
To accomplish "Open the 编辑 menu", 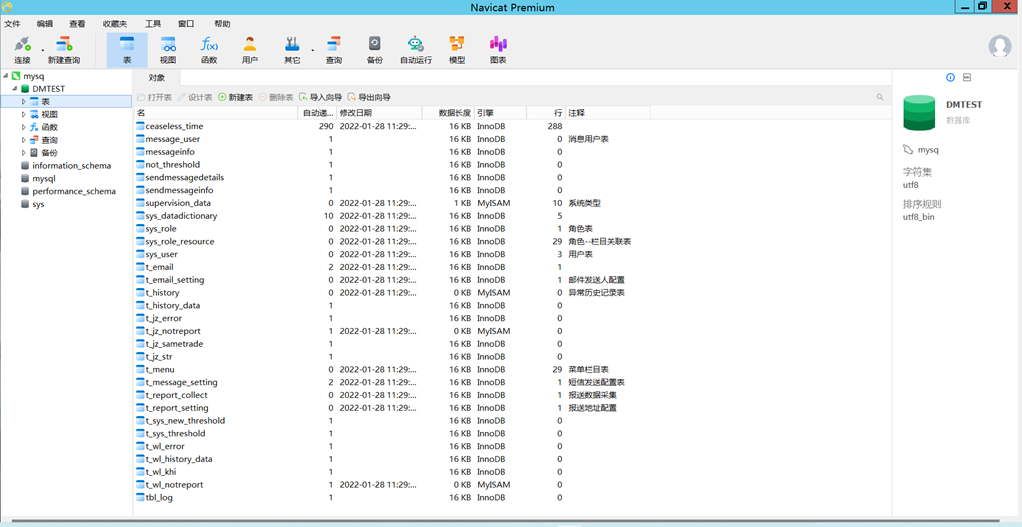I will click(45, 24).
